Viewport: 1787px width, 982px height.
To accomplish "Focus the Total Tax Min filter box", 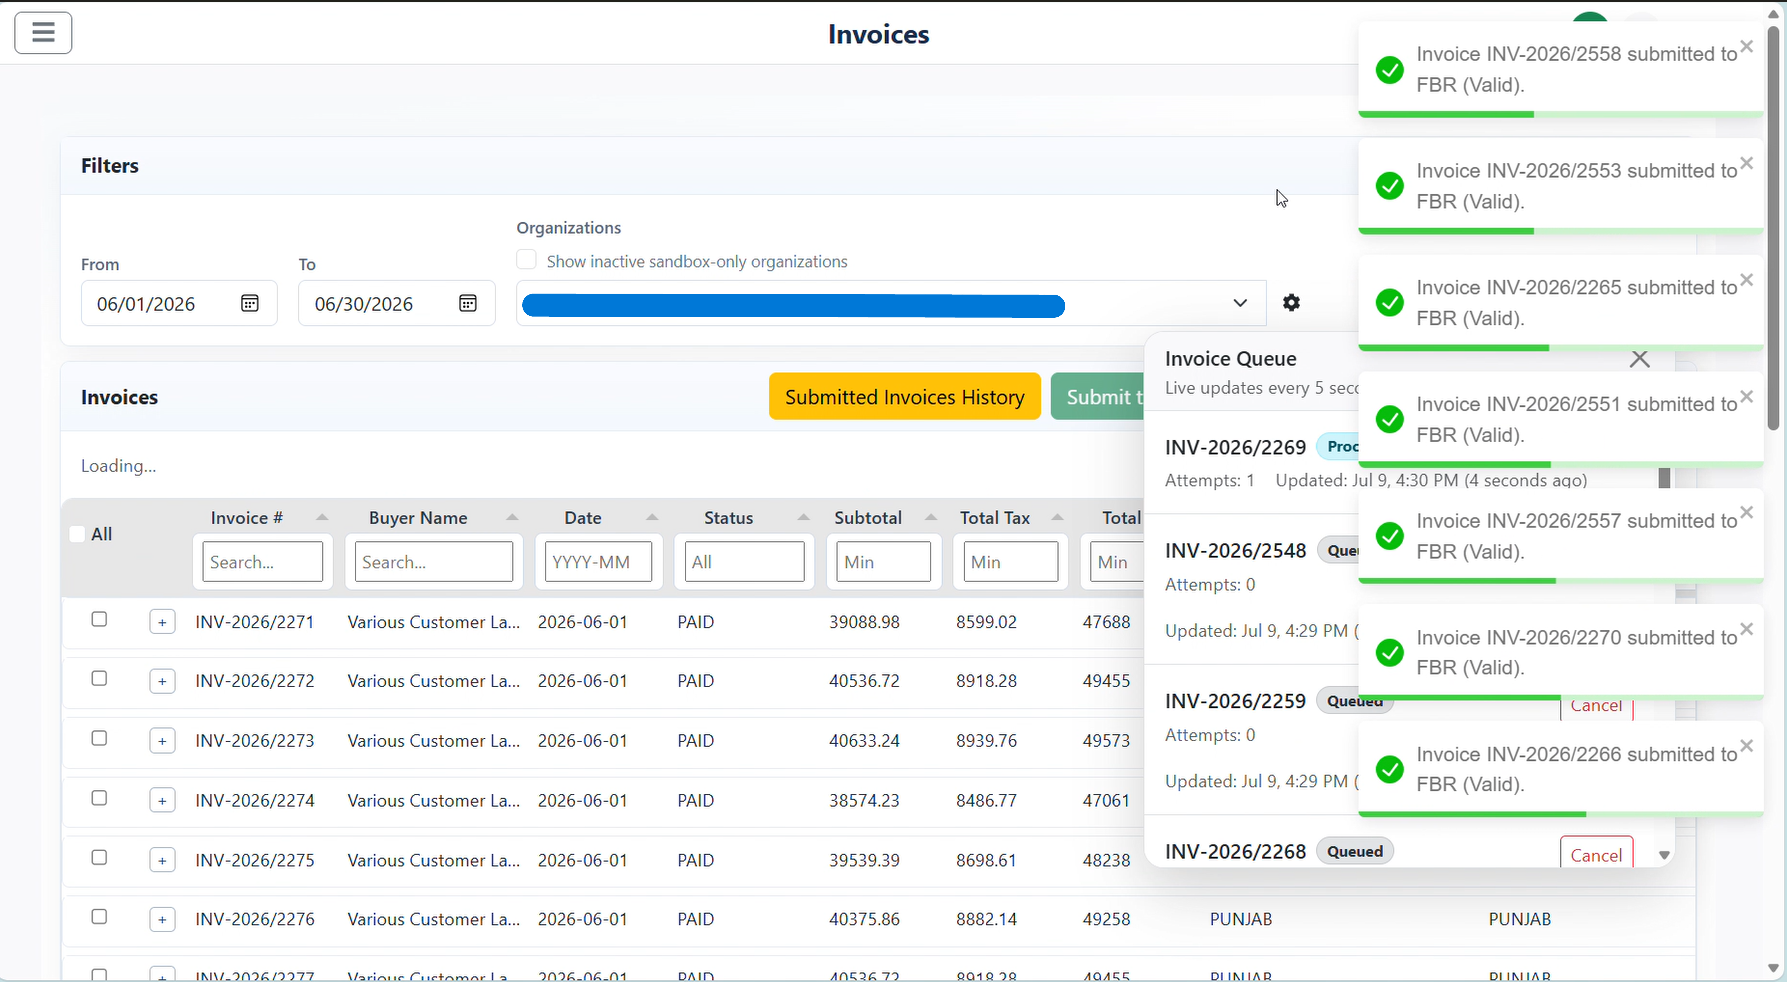I will [x=1011, y=562].
